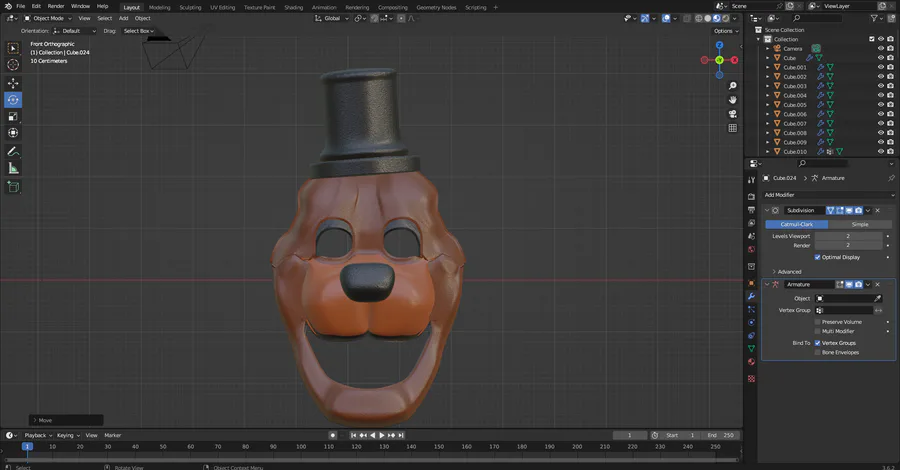Open the Object Mode dropdown
Screen dimensions: 900x470
click(x=48, y=18)
